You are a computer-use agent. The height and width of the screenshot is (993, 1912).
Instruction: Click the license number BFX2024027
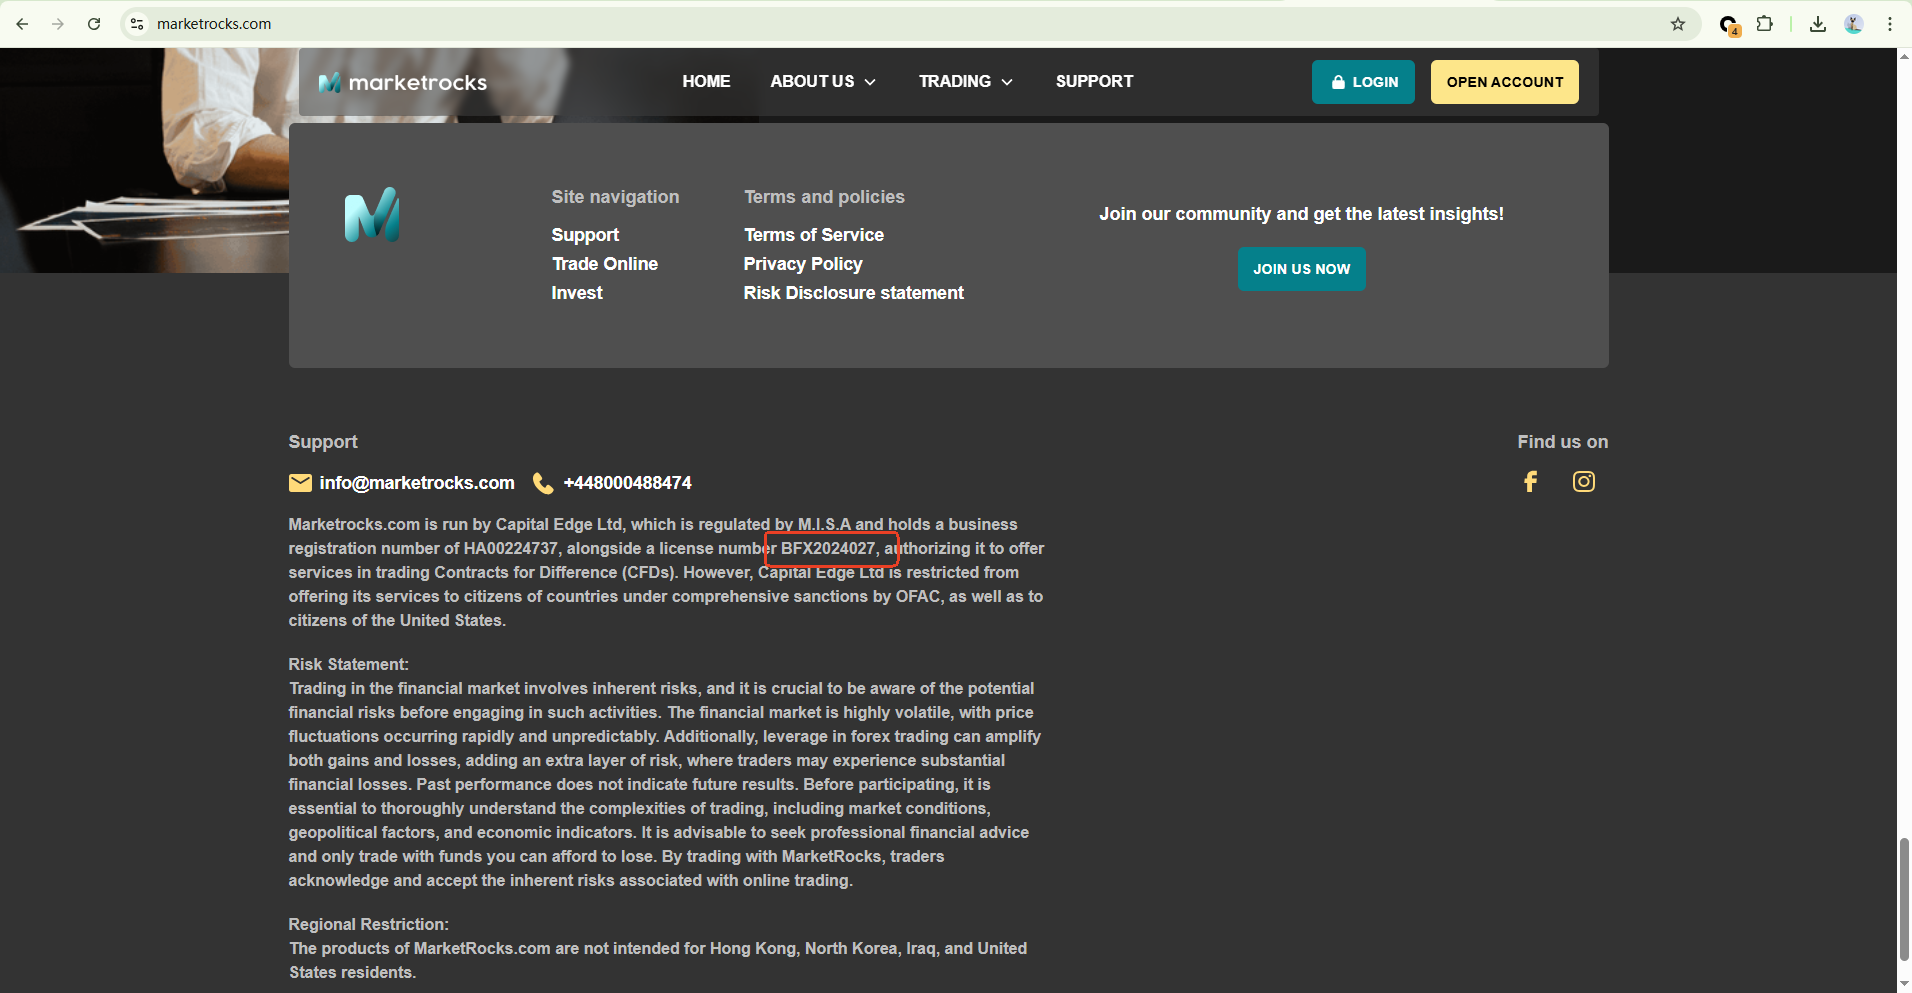click(828, 548)
